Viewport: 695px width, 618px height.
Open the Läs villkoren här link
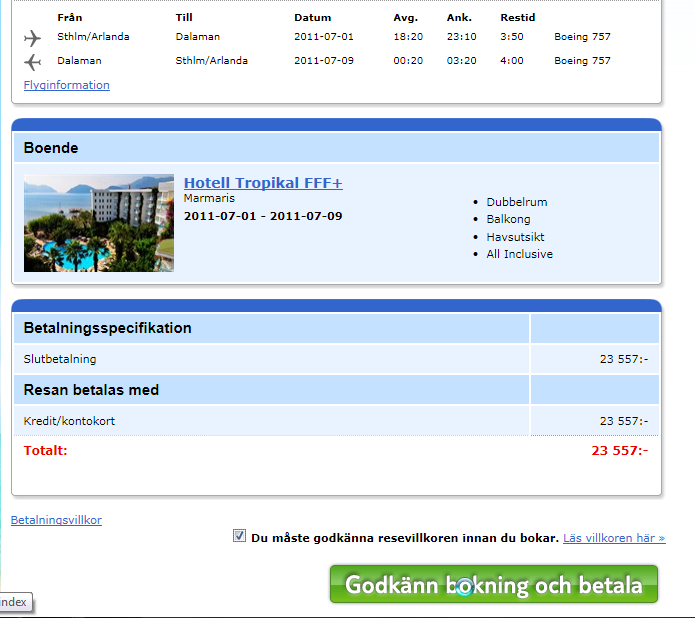click(x=613, y=538)
